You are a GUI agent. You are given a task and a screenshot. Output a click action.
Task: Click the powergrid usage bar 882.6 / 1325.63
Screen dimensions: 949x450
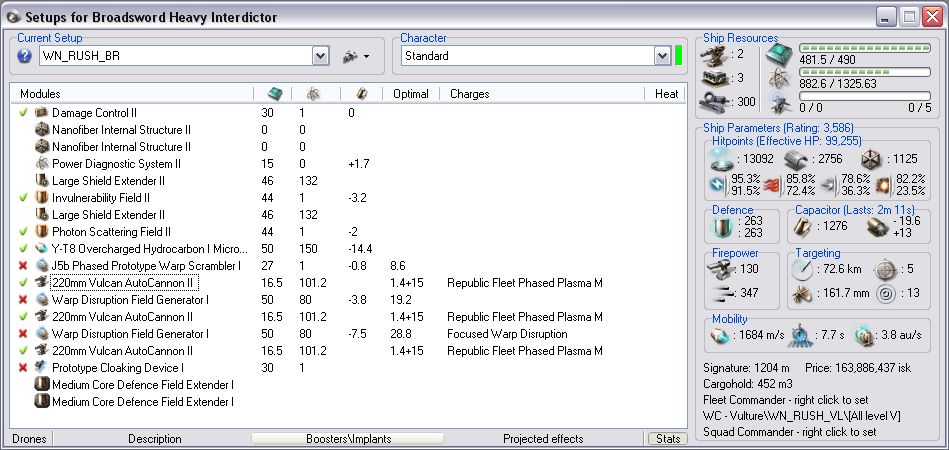pos(865,72)
